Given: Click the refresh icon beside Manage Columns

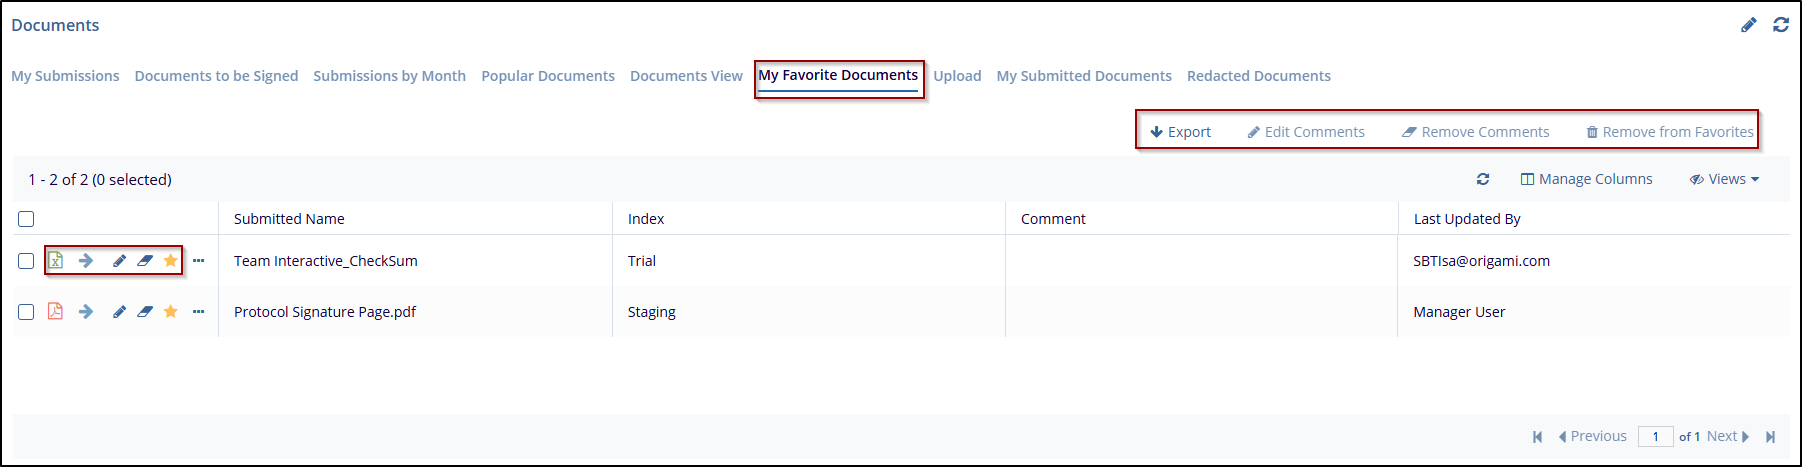Looking at the screenshot, I should 1483,179.
